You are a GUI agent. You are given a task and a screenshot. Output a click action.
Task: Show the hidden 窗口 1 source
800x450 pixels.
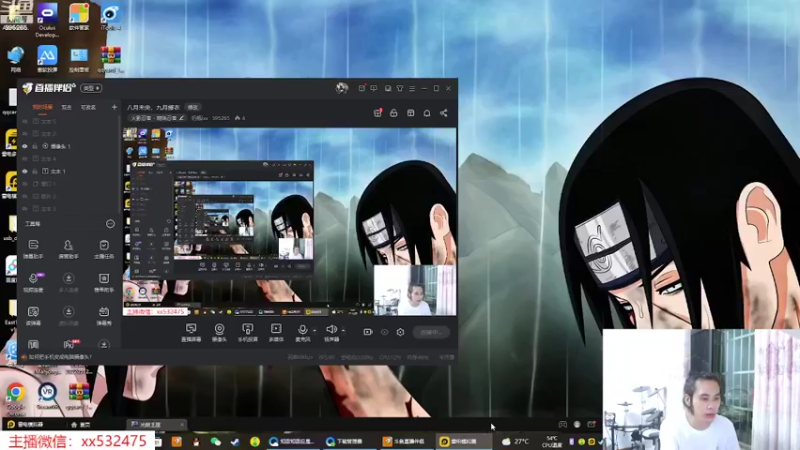tap(24, 184)
